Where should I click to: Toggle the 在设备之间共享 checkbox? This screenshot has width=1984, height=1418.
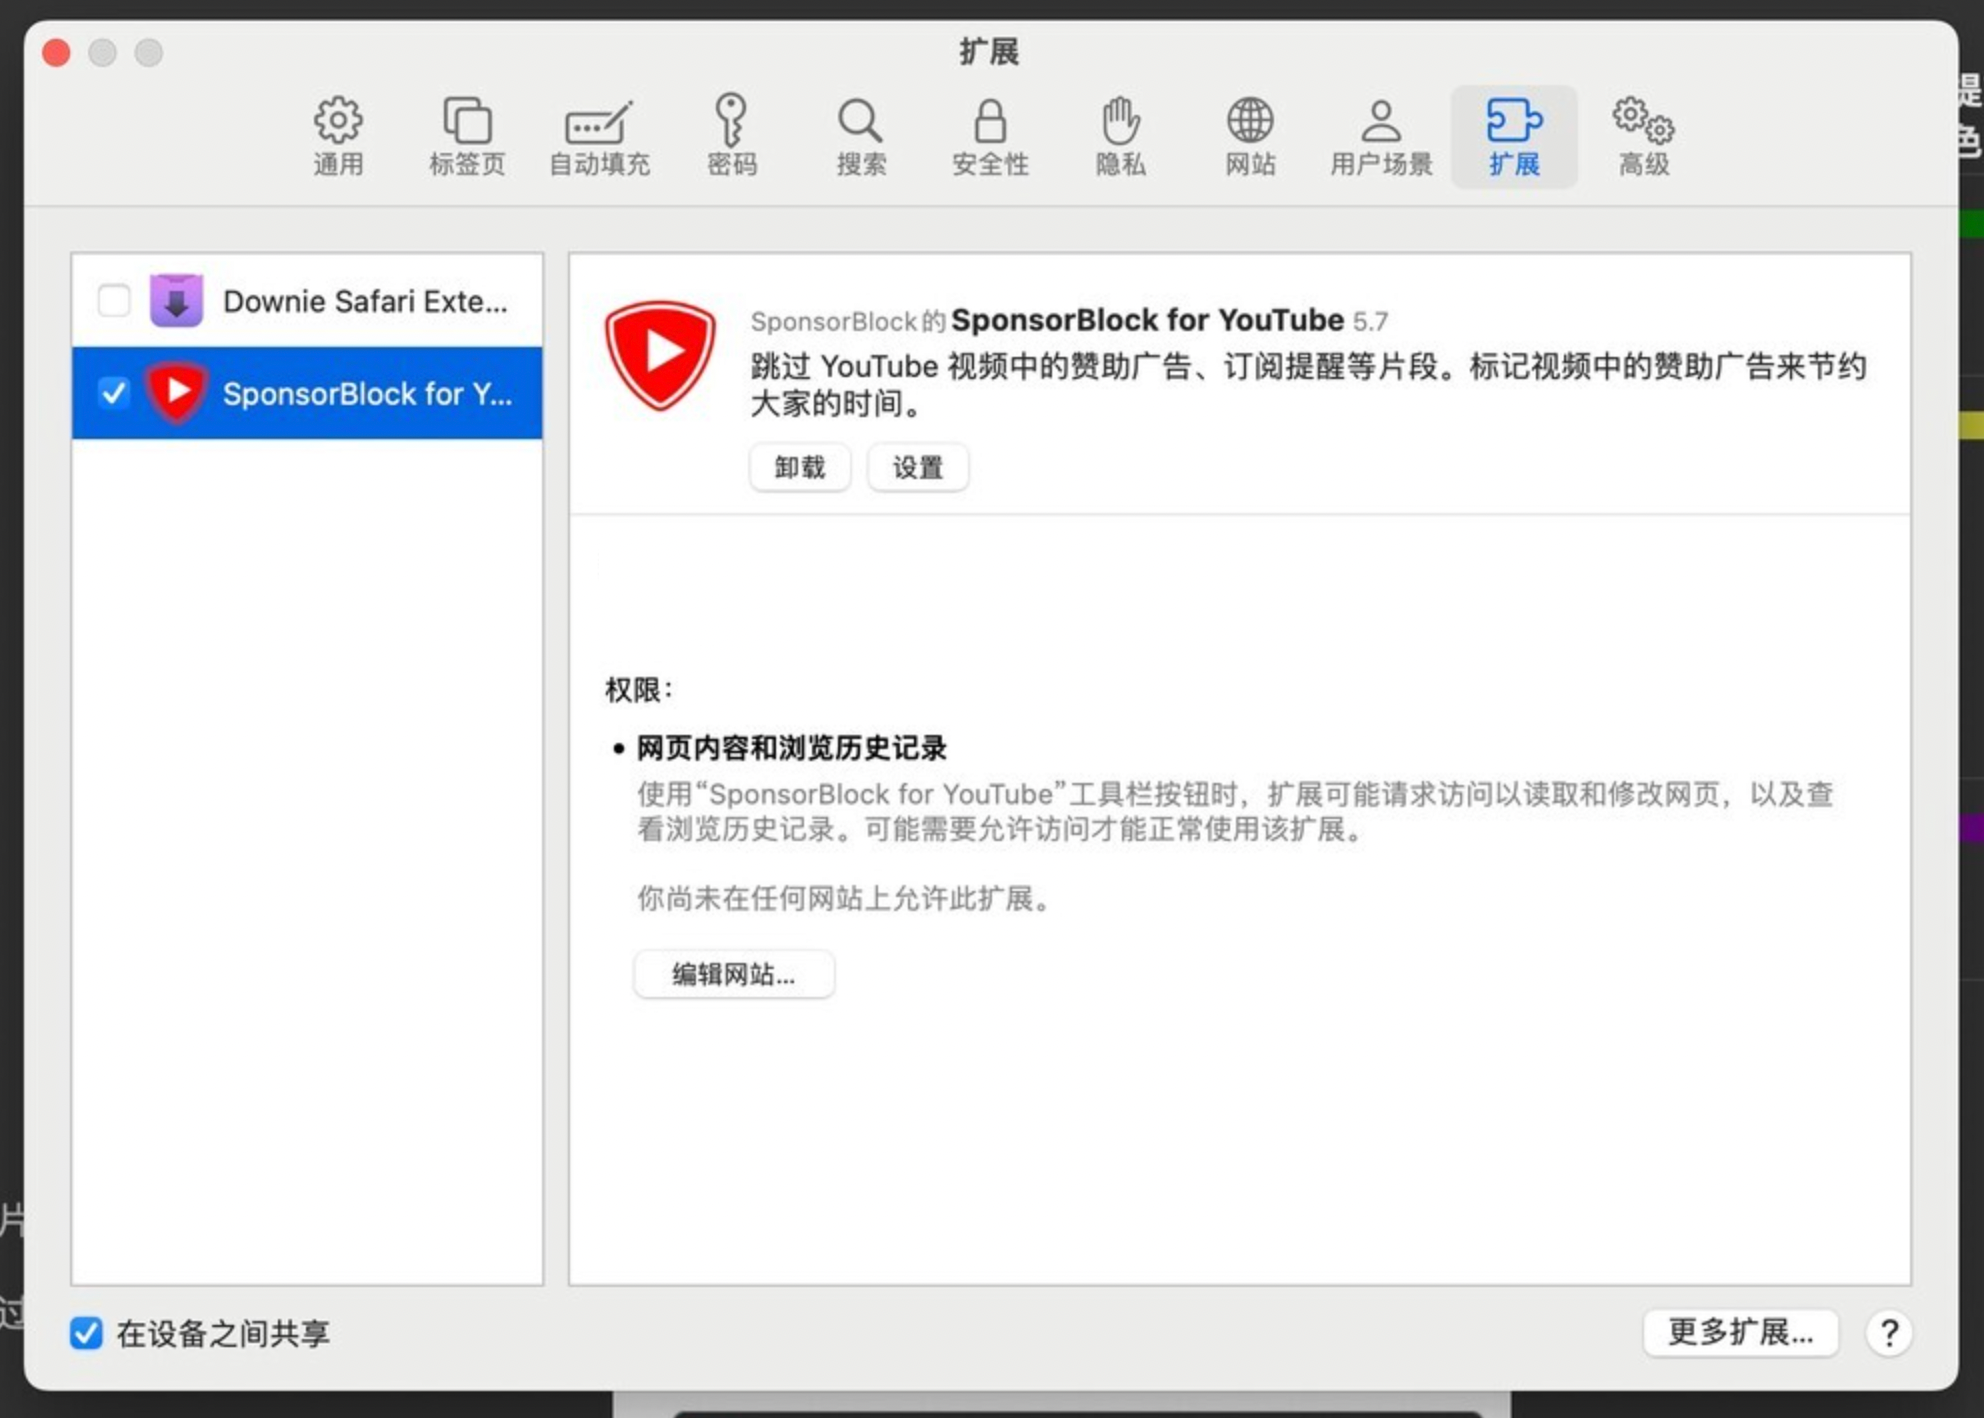(86, 1333)
